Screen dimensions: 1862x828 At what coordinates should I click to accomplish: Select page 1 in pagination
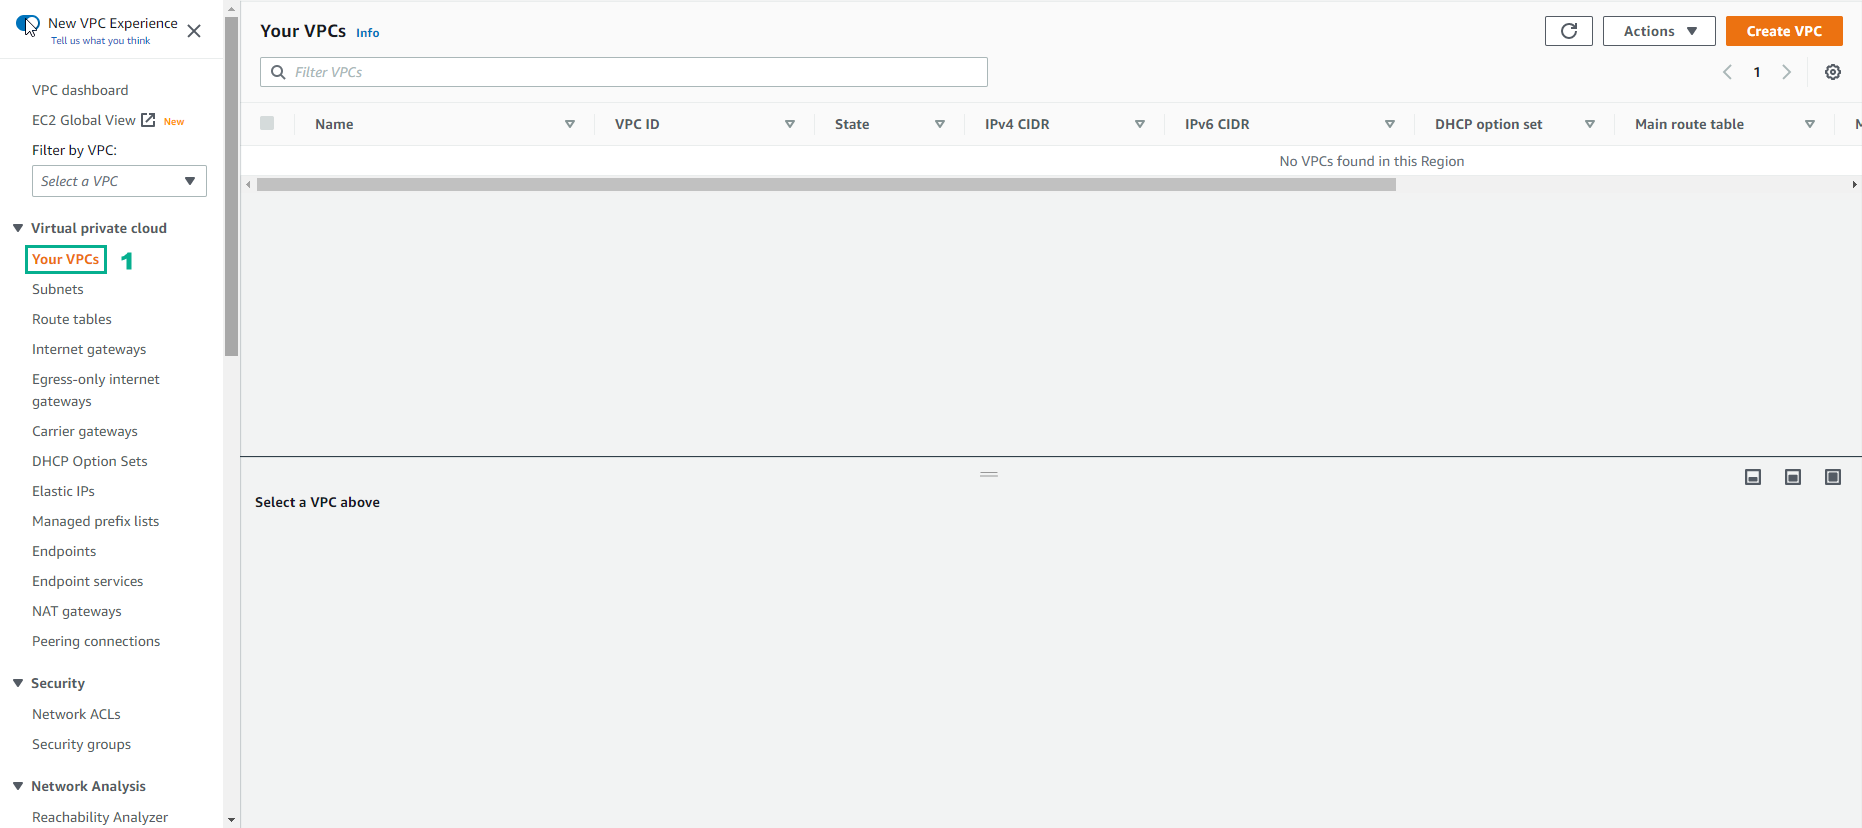(x=1757, y=72)
